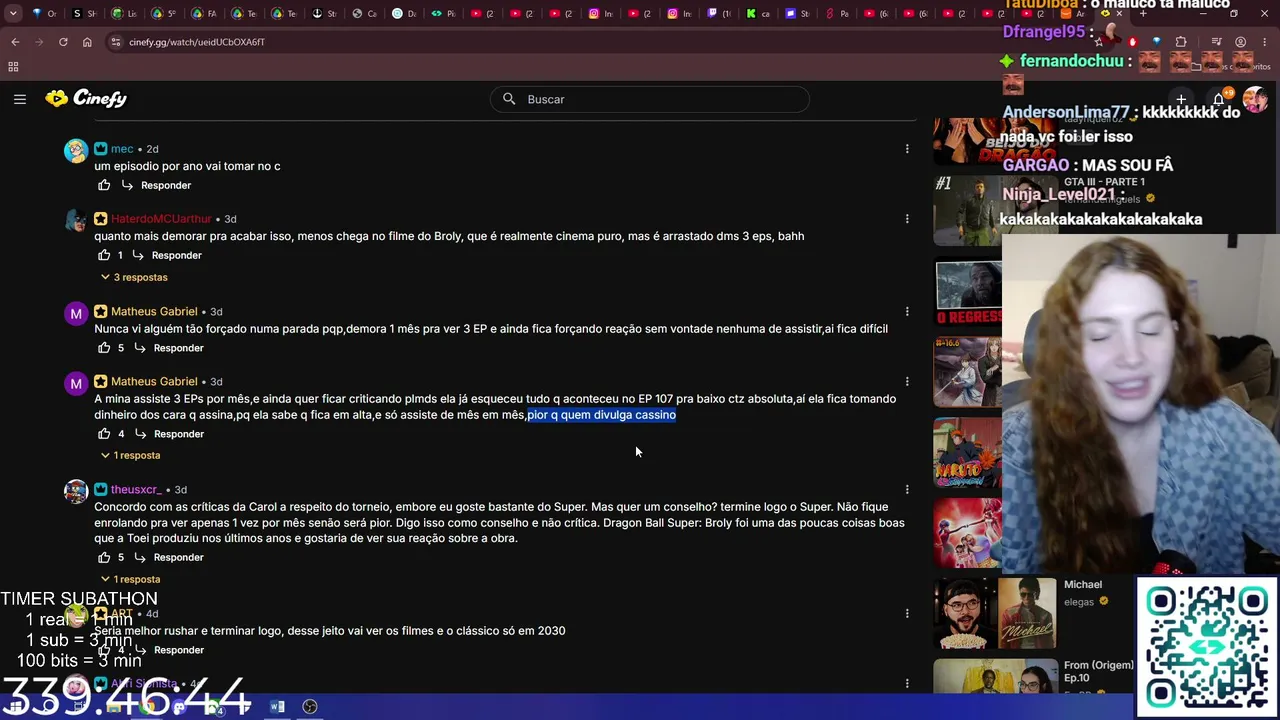1280x720 pixels.
Task: Open the Michael video thumbnail
Action: point(995,611)
